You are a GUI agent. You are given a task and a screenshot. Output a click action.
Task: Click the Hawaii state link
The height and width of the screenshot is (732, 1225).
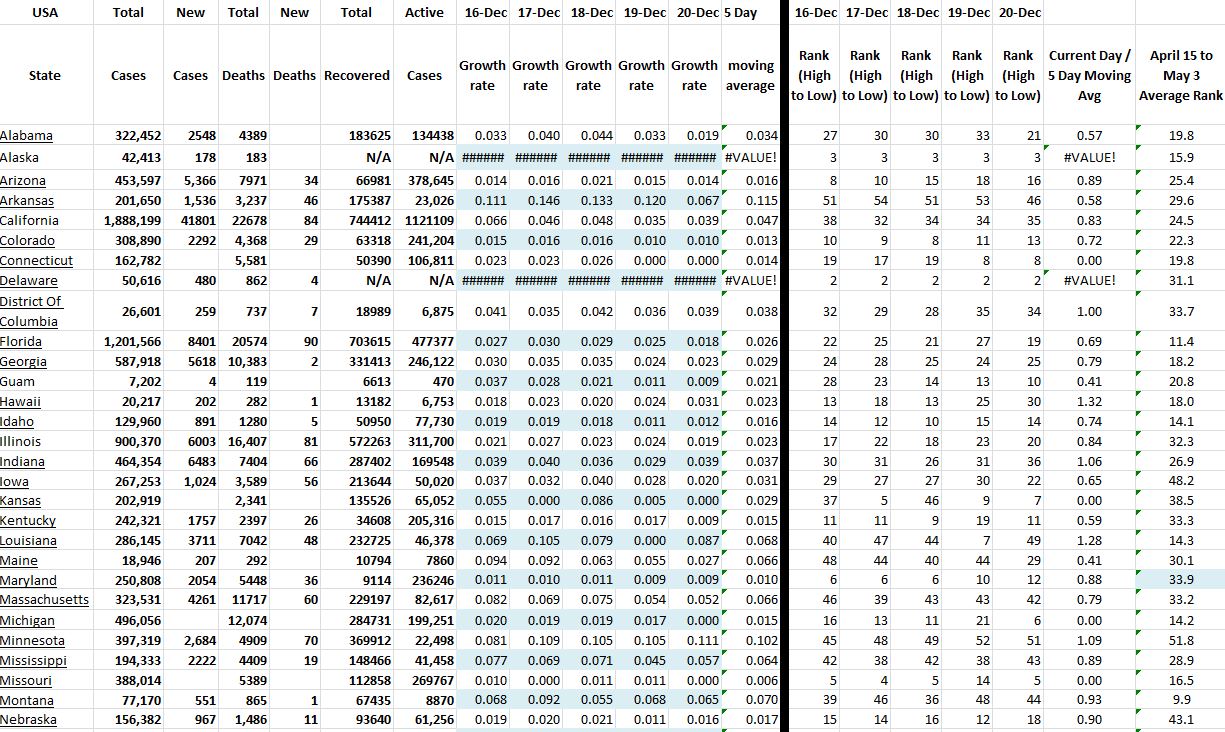coord(21,402)
